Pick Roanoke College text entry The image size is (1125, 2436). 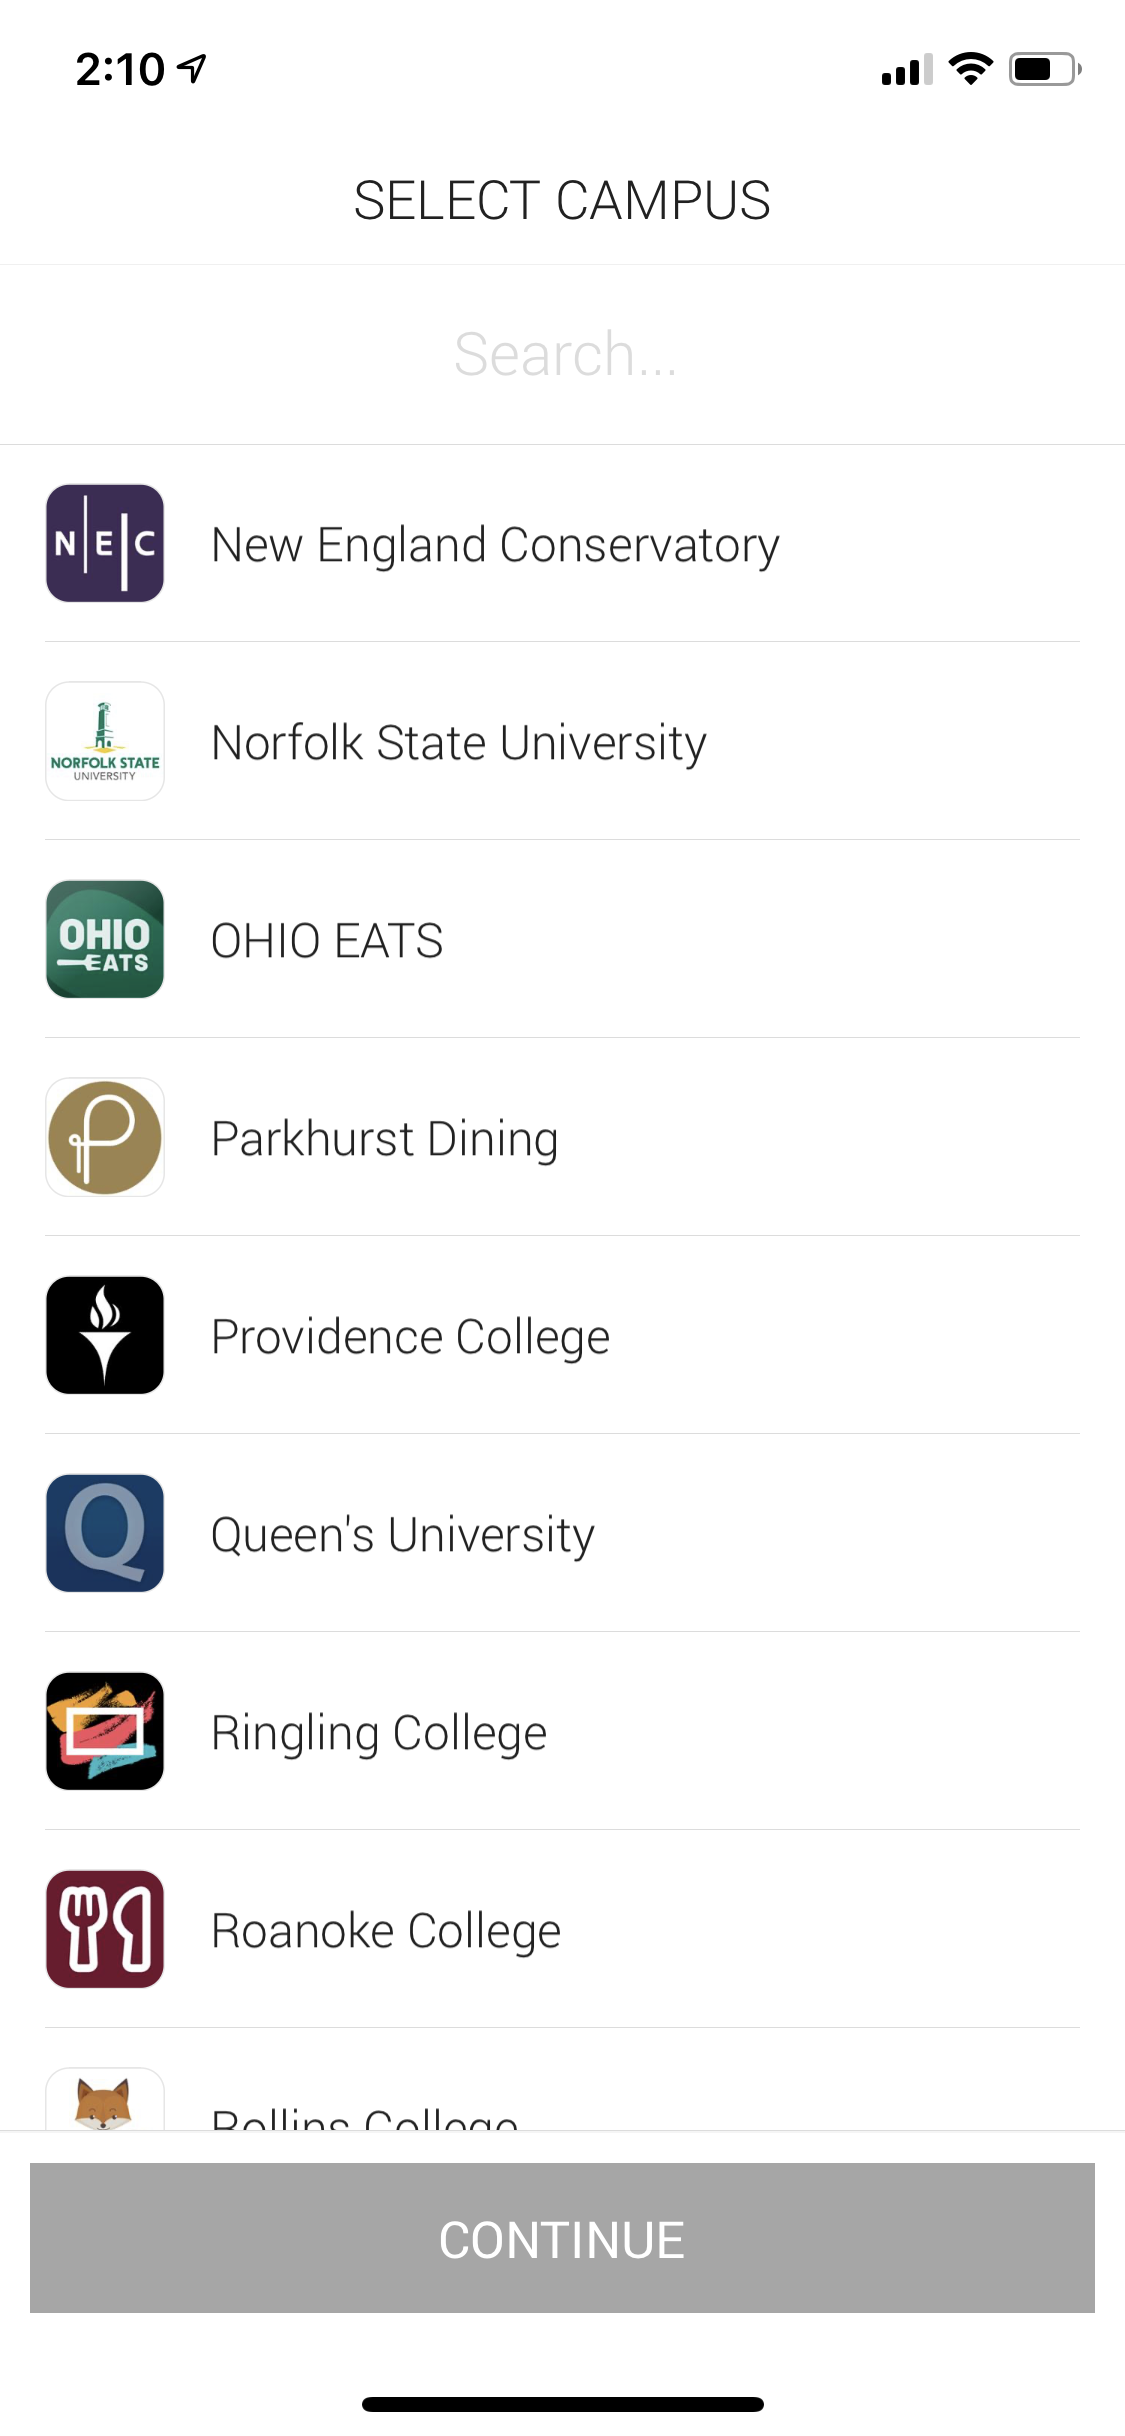click(x=386, y=1931)
